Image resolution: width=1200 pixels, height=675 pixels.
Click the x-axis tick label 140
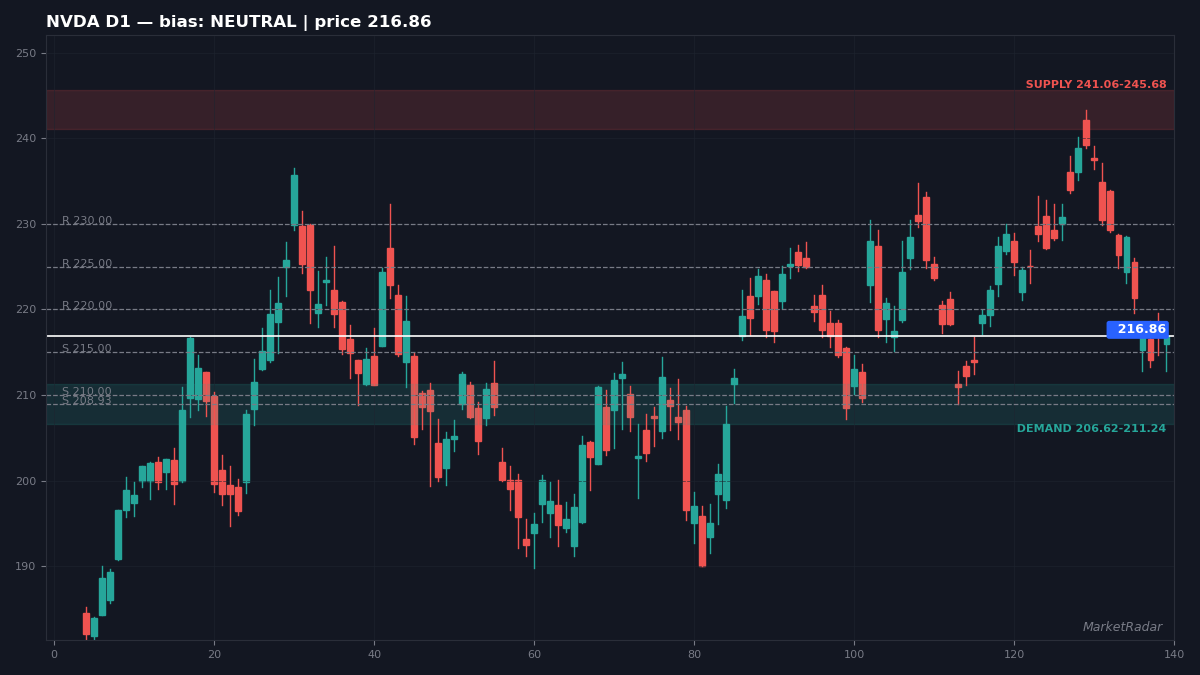pyautogui.click(x=1174, y=654)
